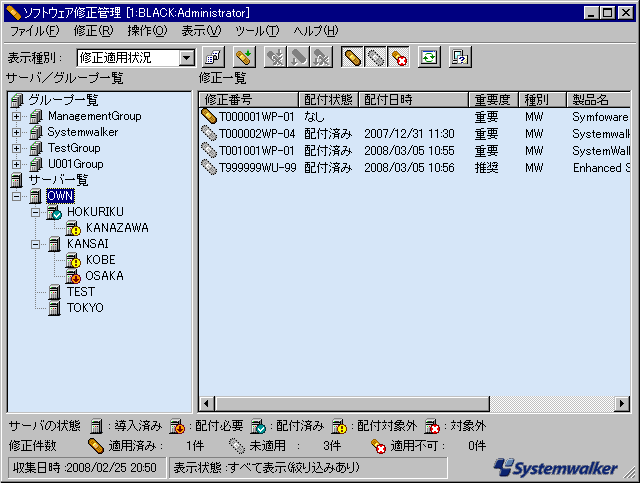Viewport: 640px width, 483px height.
Task: Select the グループ一覧 root item
Action: coord(63,100)
